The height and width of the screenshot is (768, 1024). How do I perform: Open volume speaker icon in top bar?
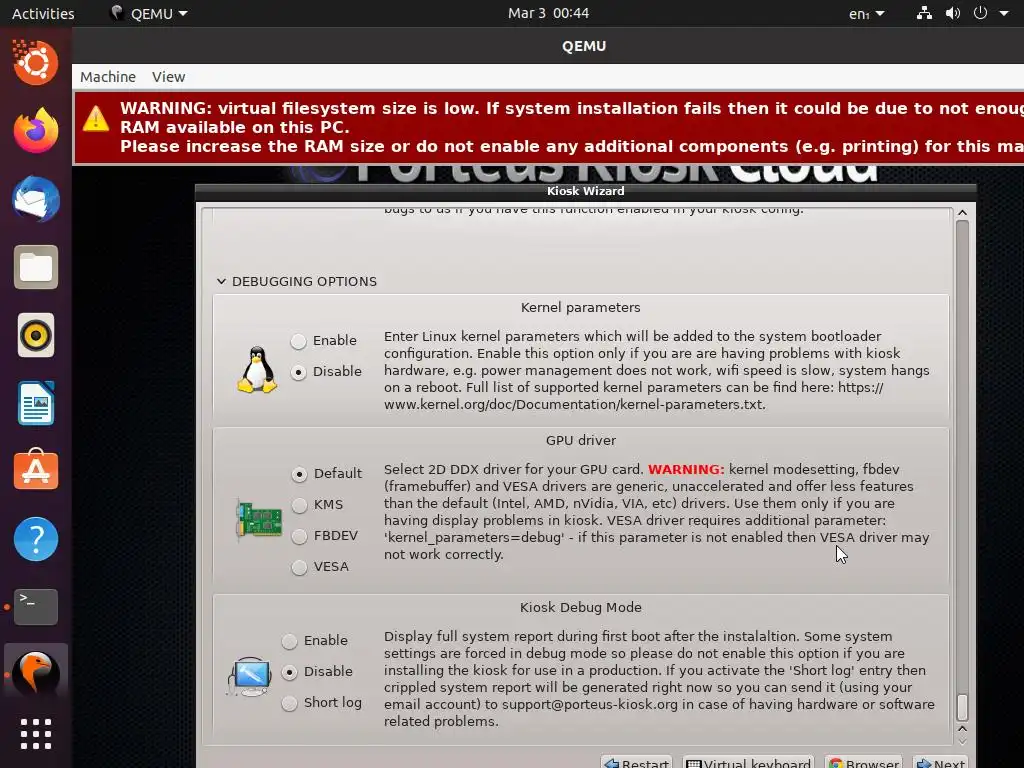tap(953, 13)
